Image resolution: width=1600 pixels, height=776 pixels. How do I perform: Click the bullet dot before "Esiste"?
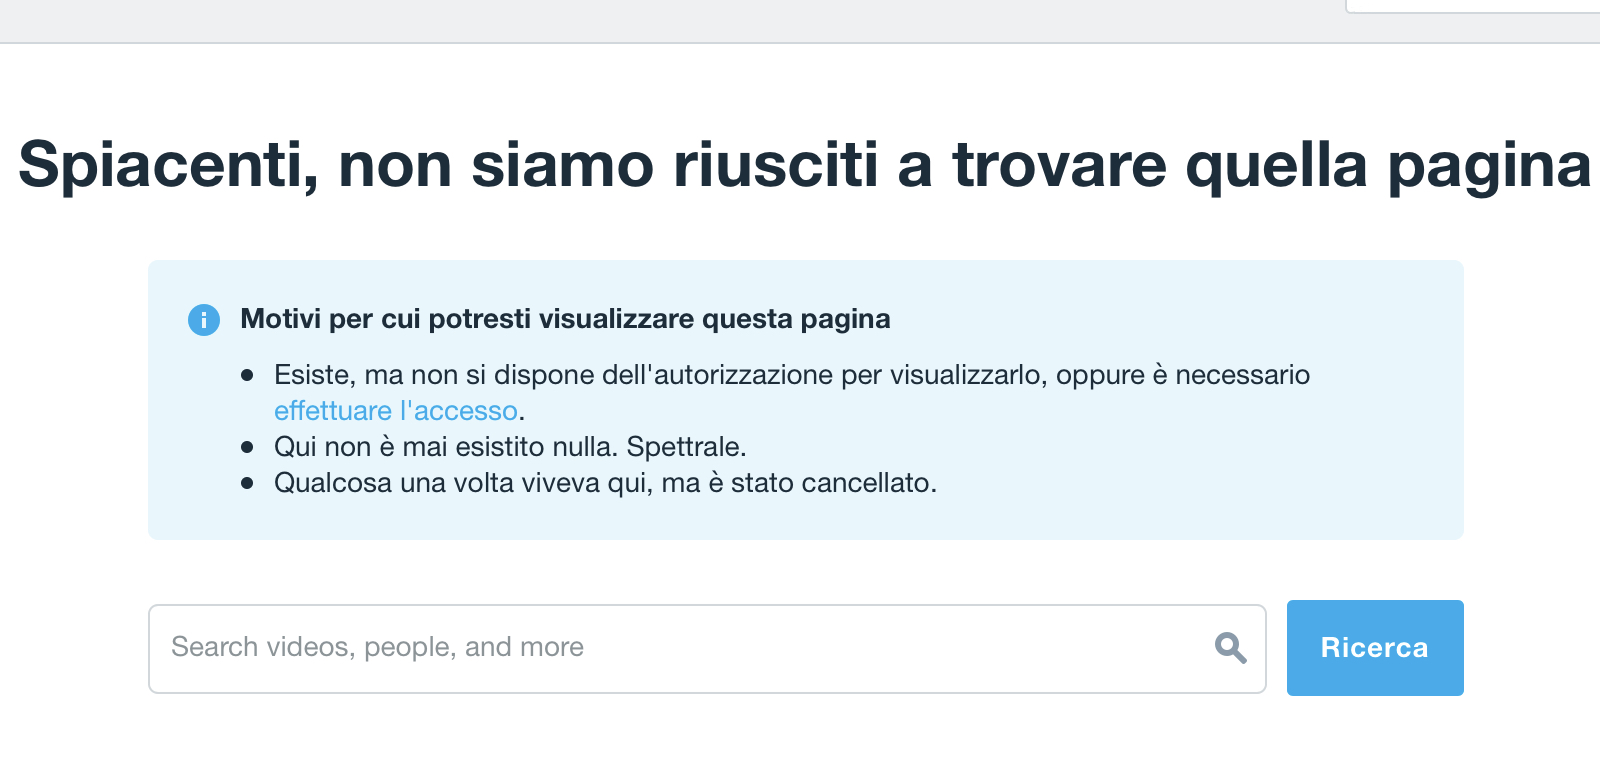coord(247,376)
